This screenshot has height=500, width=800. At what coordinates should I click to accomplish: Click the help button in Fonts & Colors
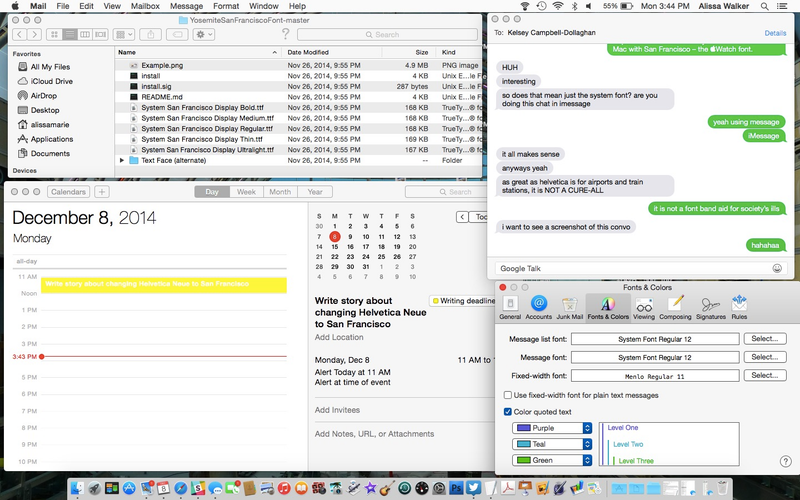(786, 461)
